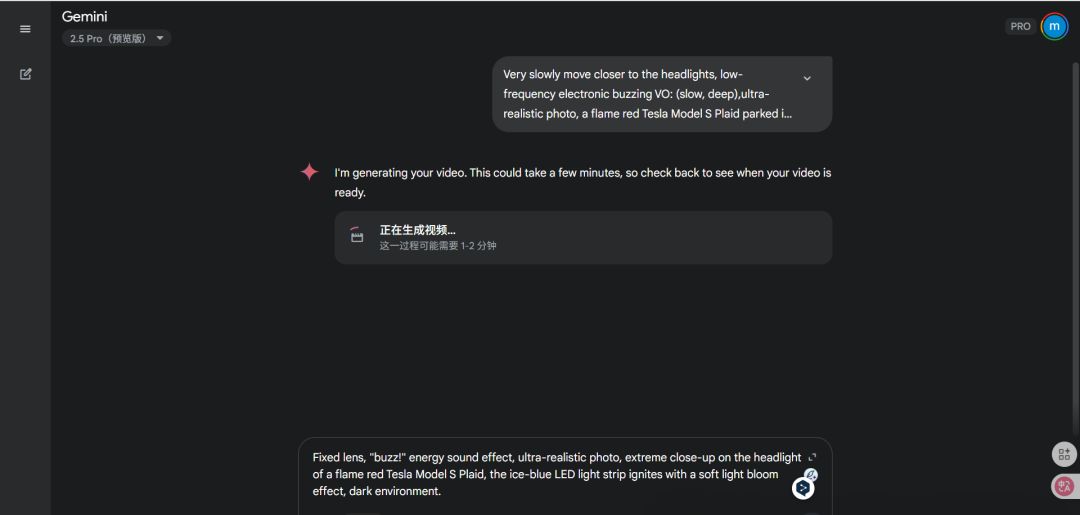Image resolution: width=1080 pixels, height=515 pixels.
Task: Click the user message about Tesla headlights
Action: point(648,94)
